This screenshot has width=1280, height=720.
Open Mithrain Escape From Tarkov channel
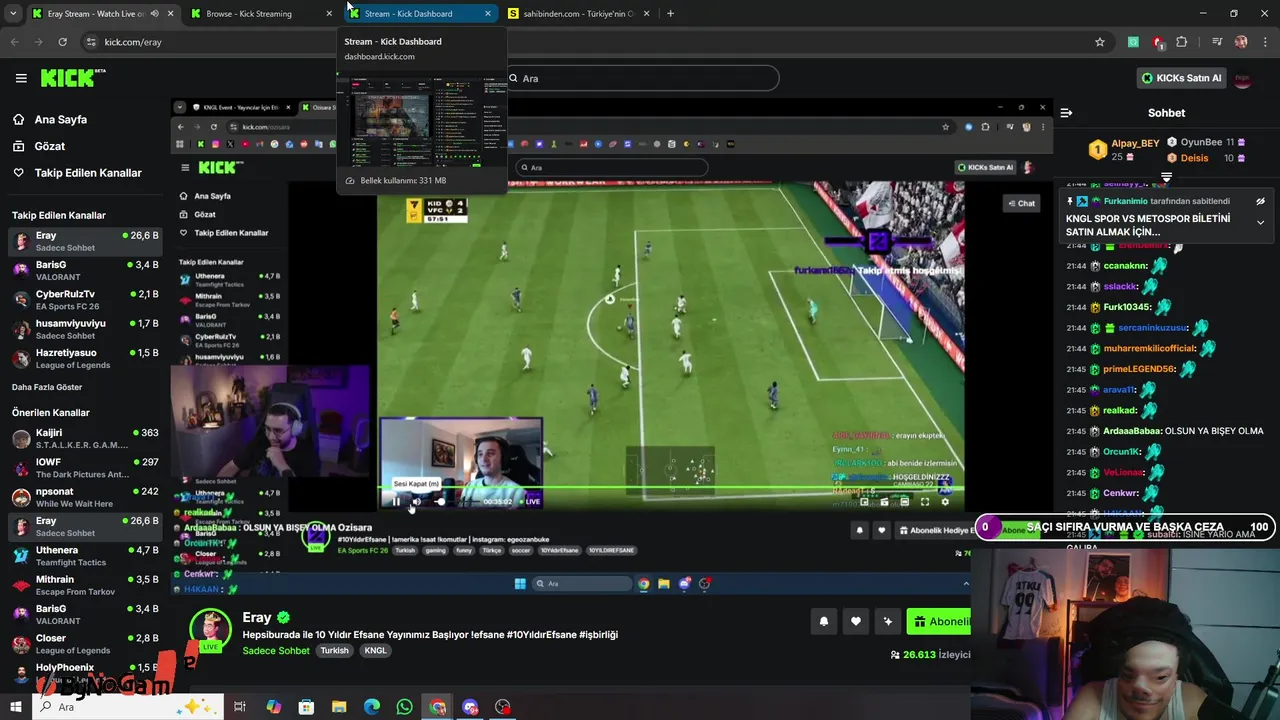click(x=84, y=585)
